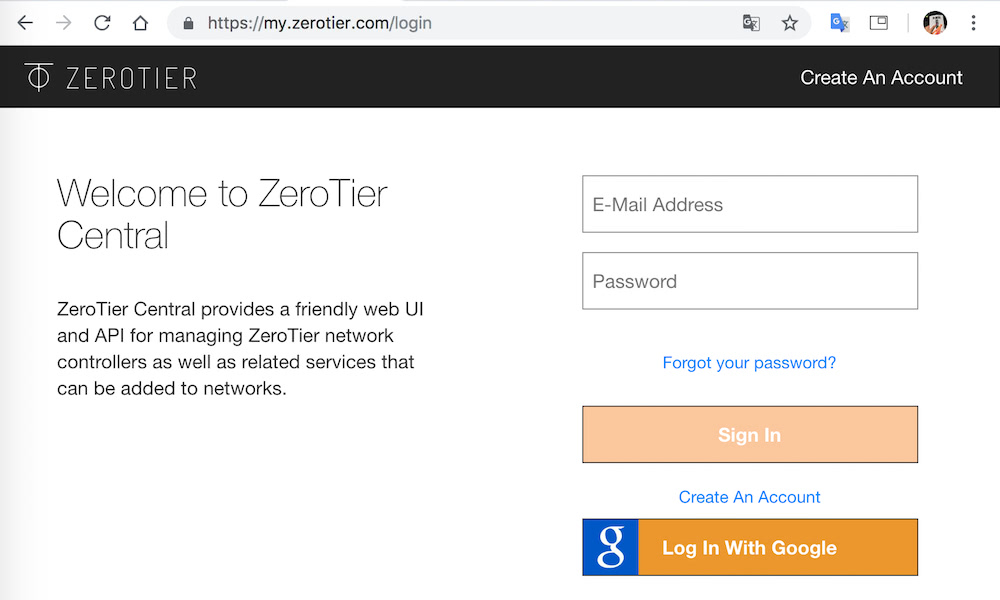
Task: Click the browser forward arrow
Action: click(64, 23)
